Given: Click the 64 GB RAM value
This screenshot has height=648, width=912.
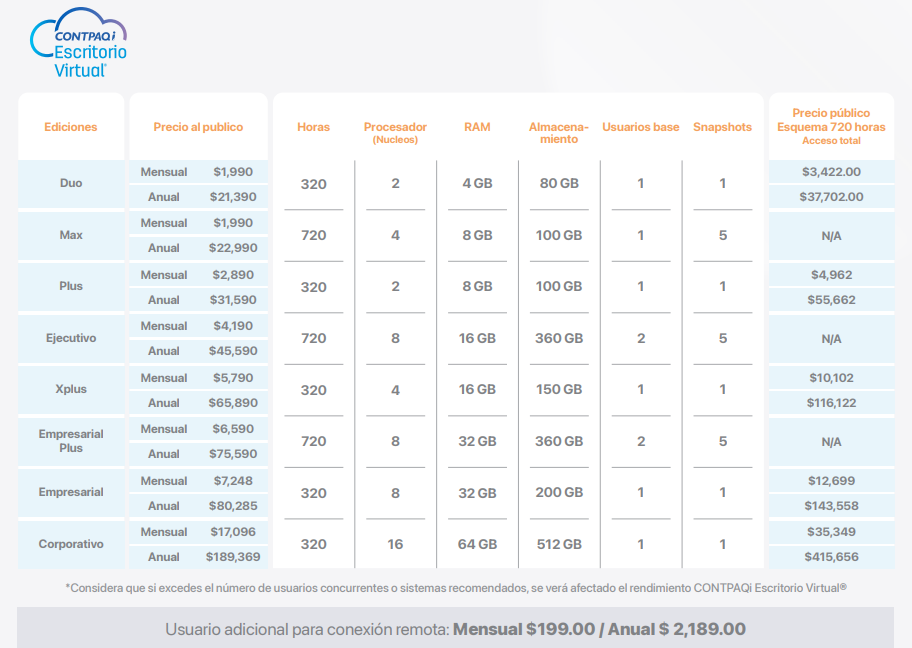Looking at the screenshot, I should (x=478, y=544).
